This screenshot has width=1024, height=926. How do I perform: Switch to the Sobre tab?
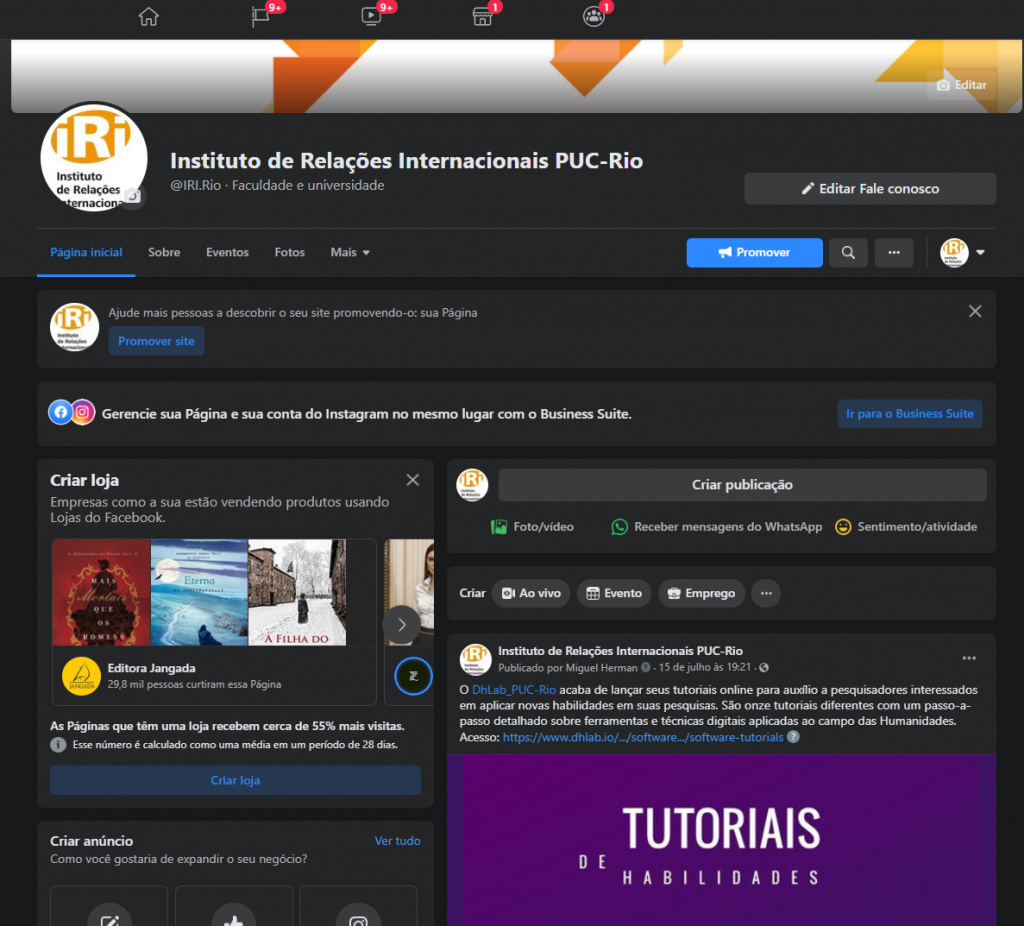pos(164,252)
